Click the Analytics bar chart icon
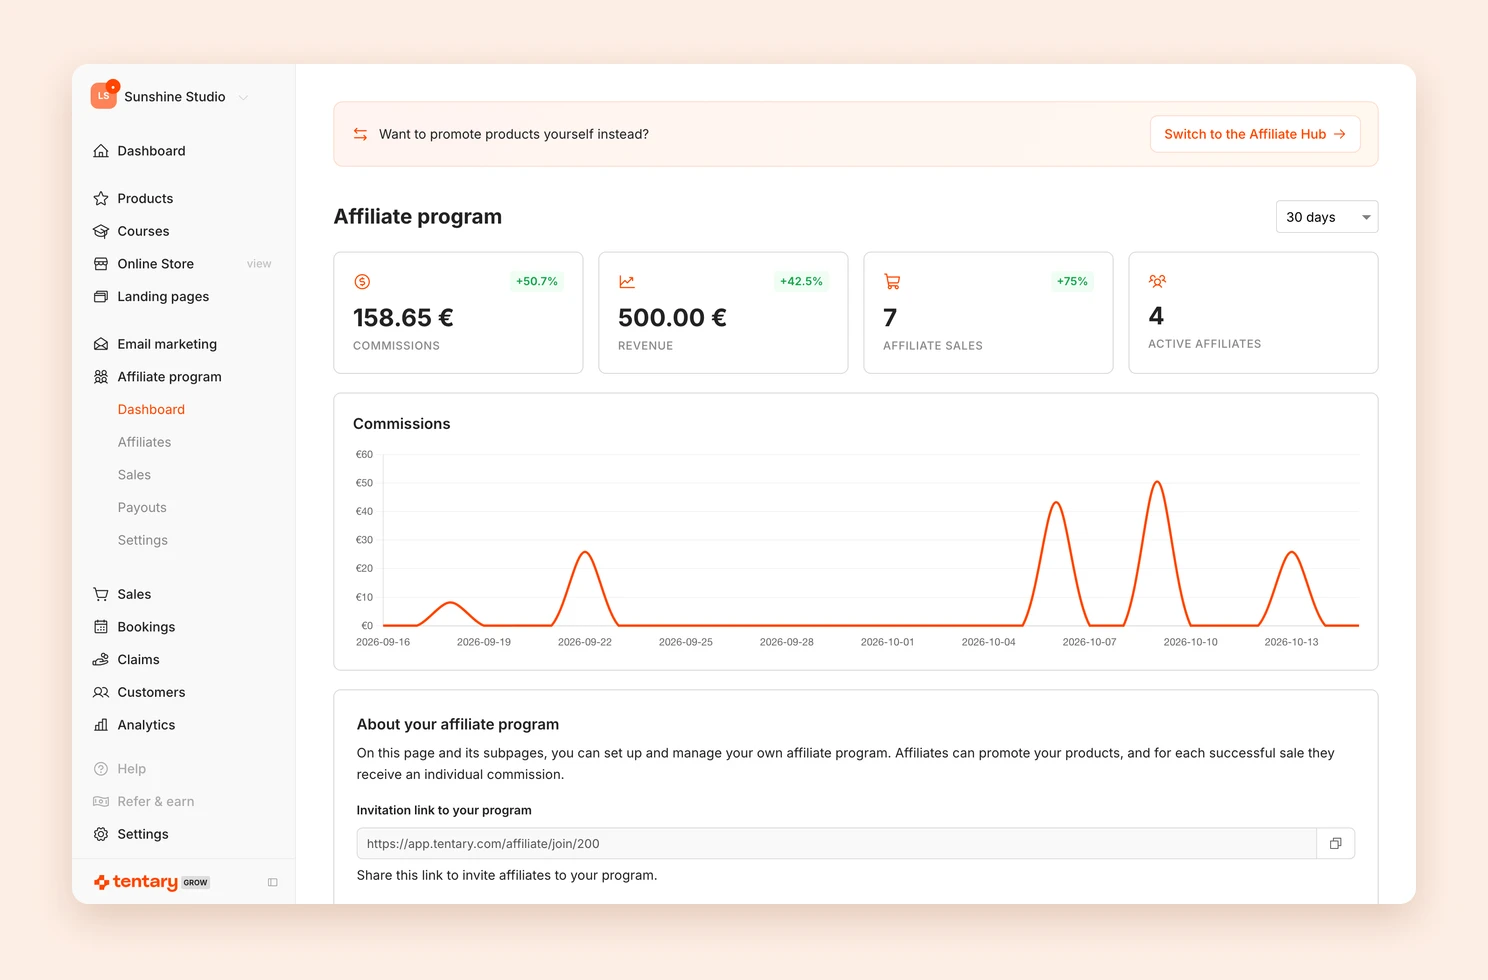Screen dimensions: 1488x980 click(x=101, y=725)
